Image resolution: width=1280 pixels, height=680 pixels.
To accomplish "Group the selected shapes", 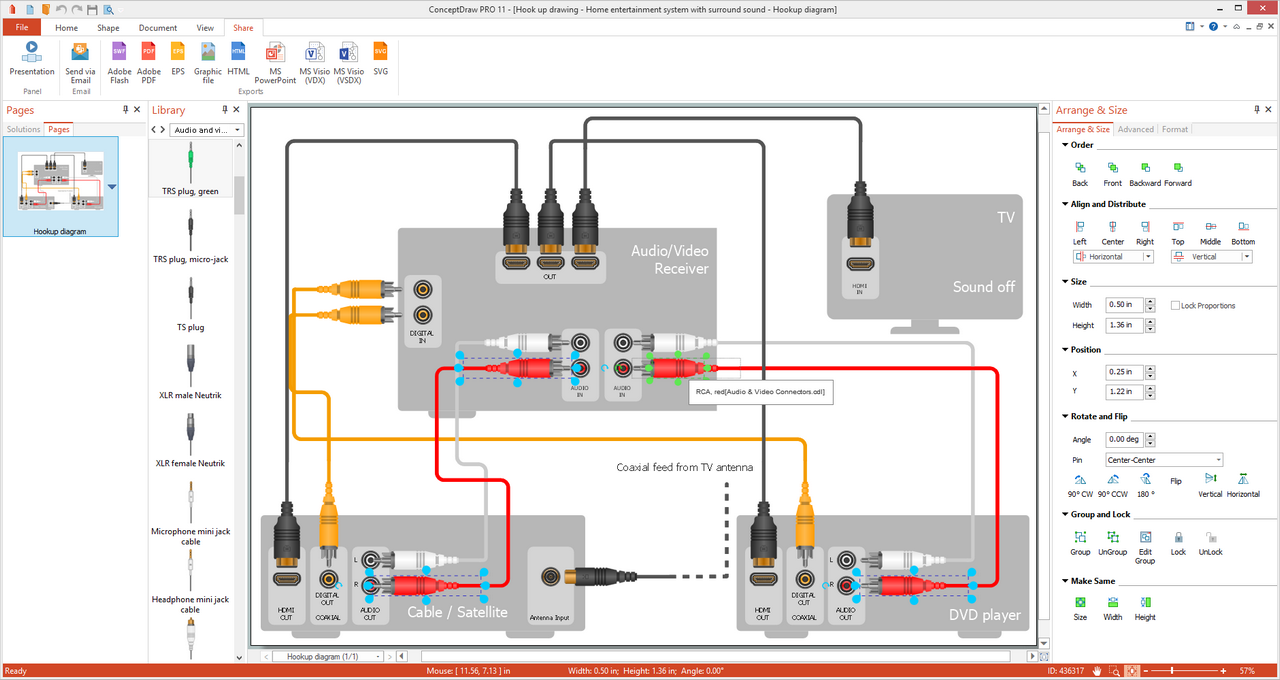I will (x=1080, y=543).
